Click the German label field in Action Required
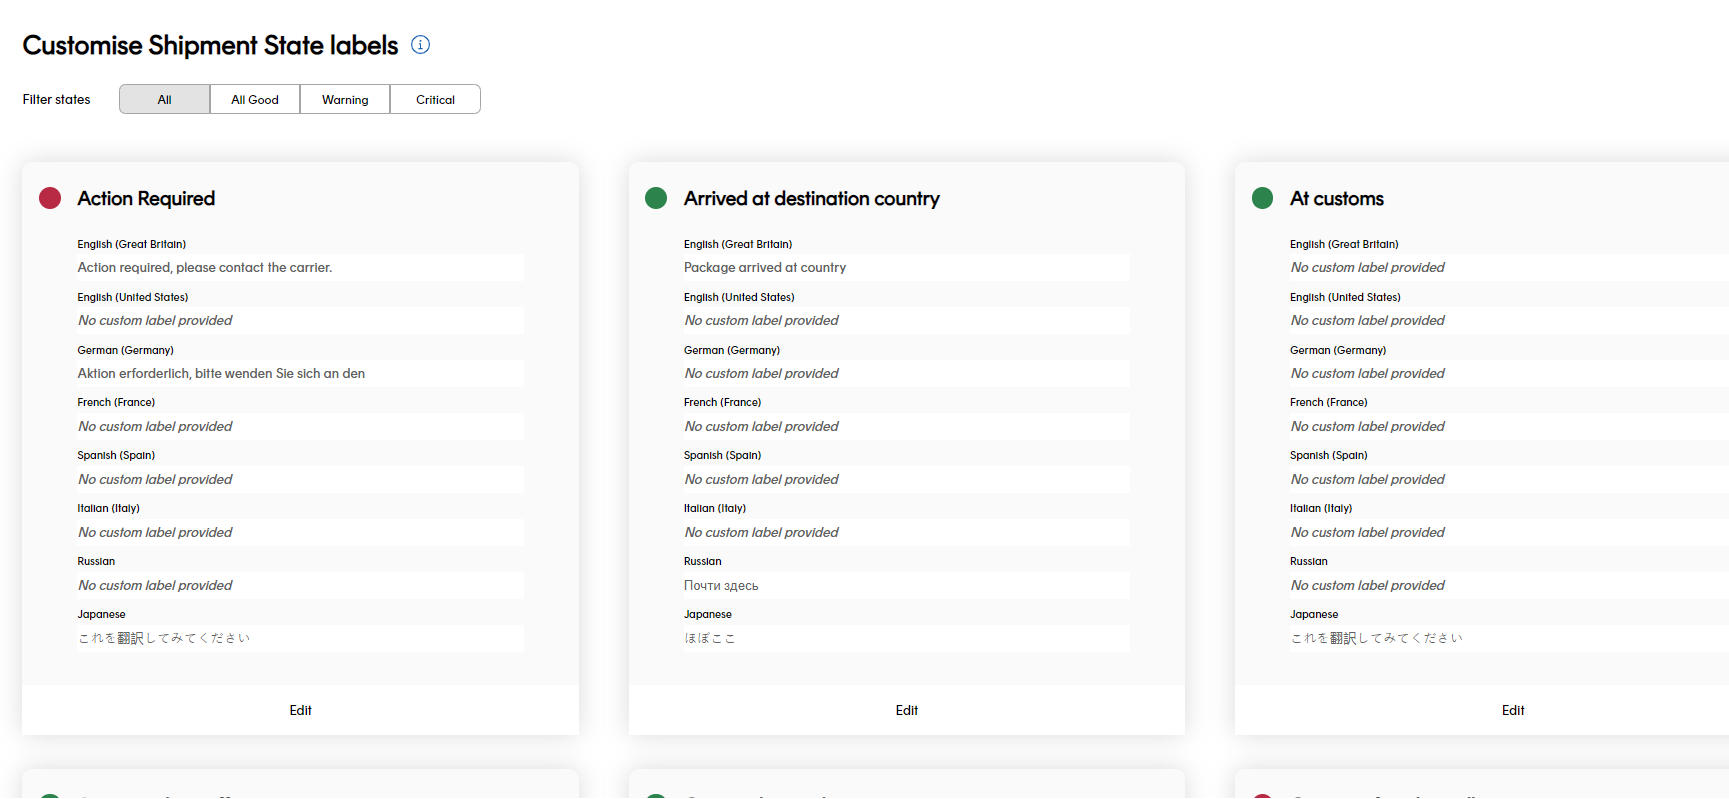 [x=300, y=374]
